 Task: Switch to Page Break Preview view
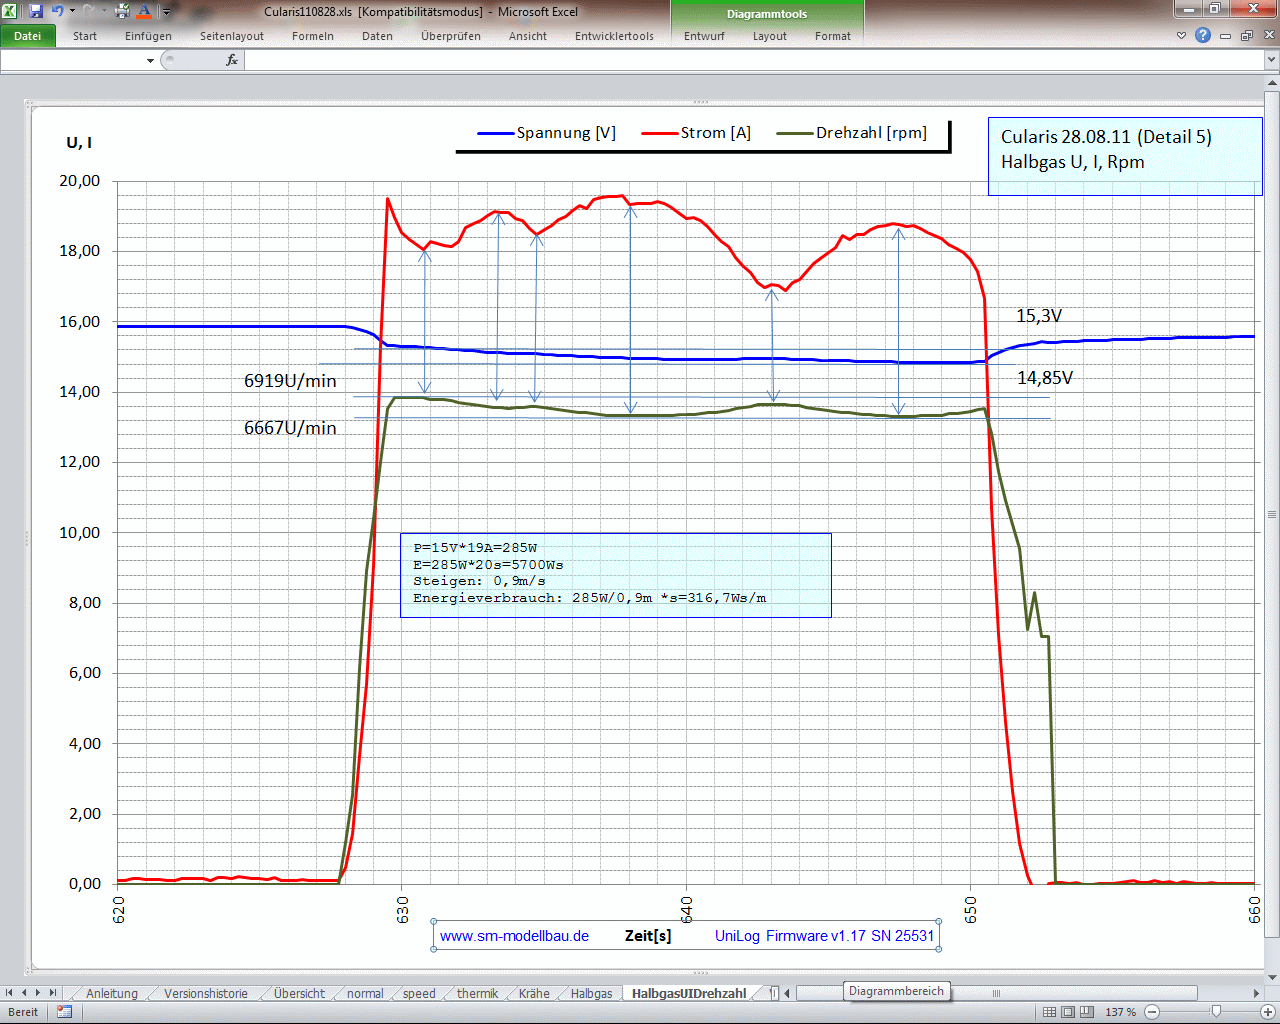(x=1087, y=1012)
